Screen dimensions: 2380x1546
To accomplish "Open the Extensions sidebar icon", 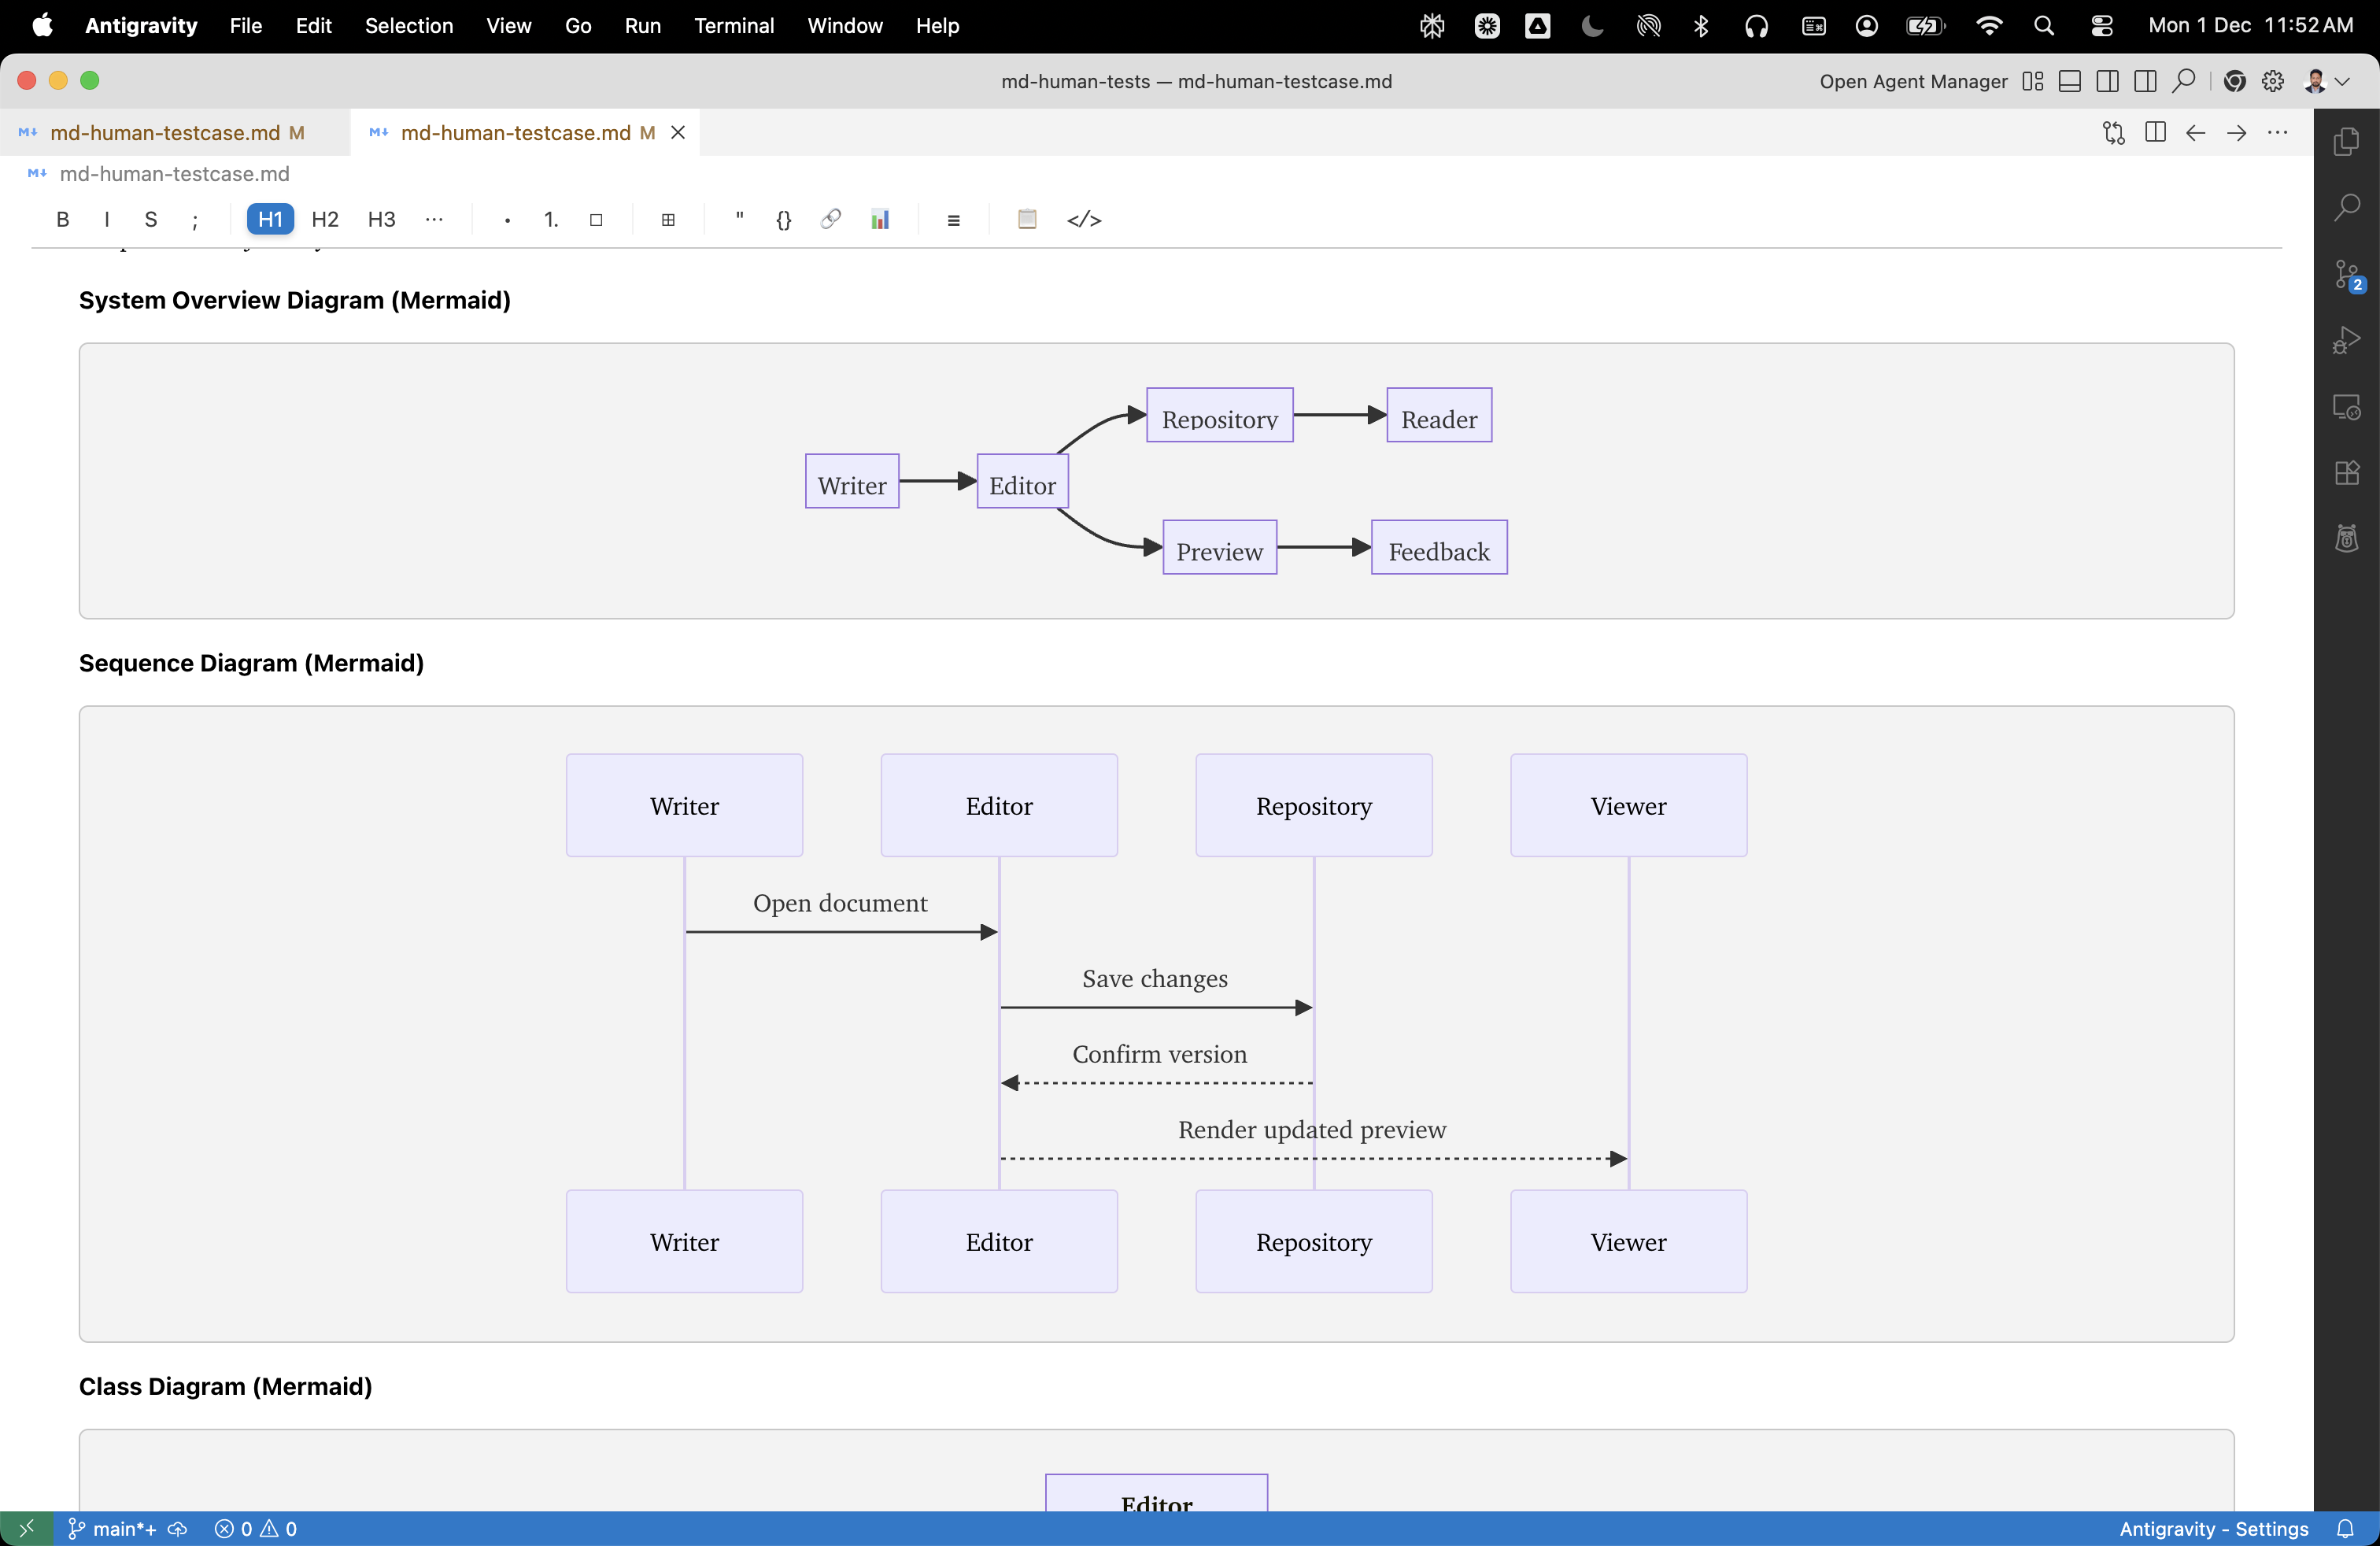I will tap(2346, 473).
